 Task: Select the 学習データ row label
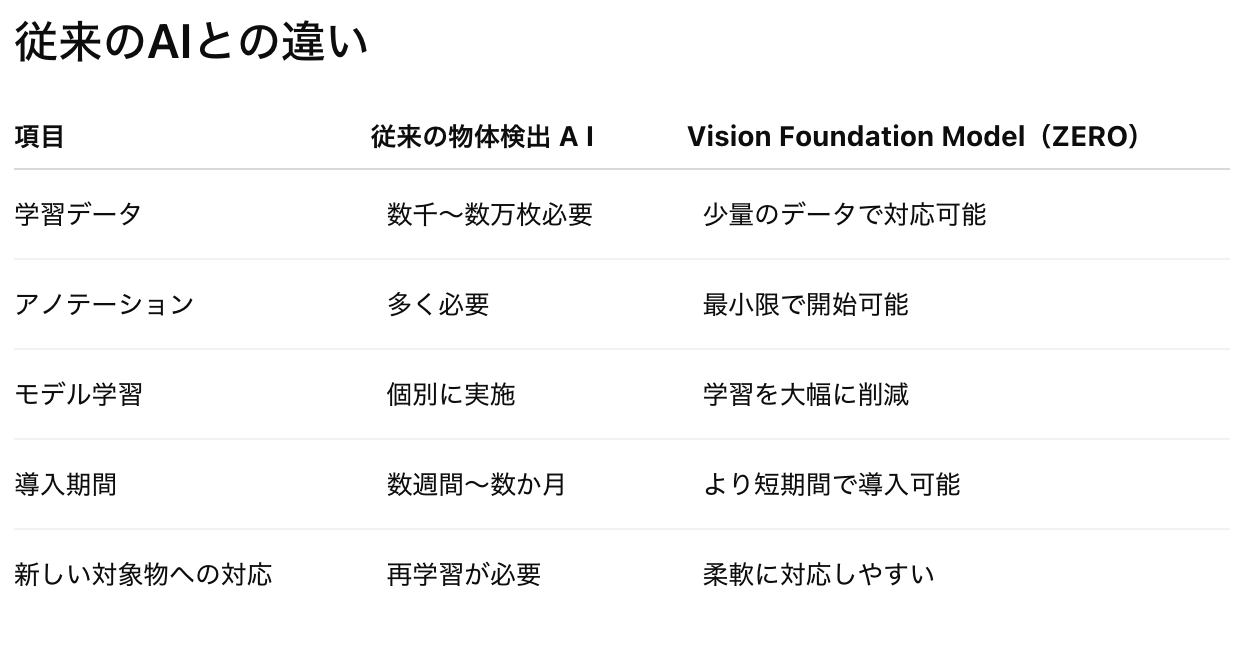click(x=78, y=214)
